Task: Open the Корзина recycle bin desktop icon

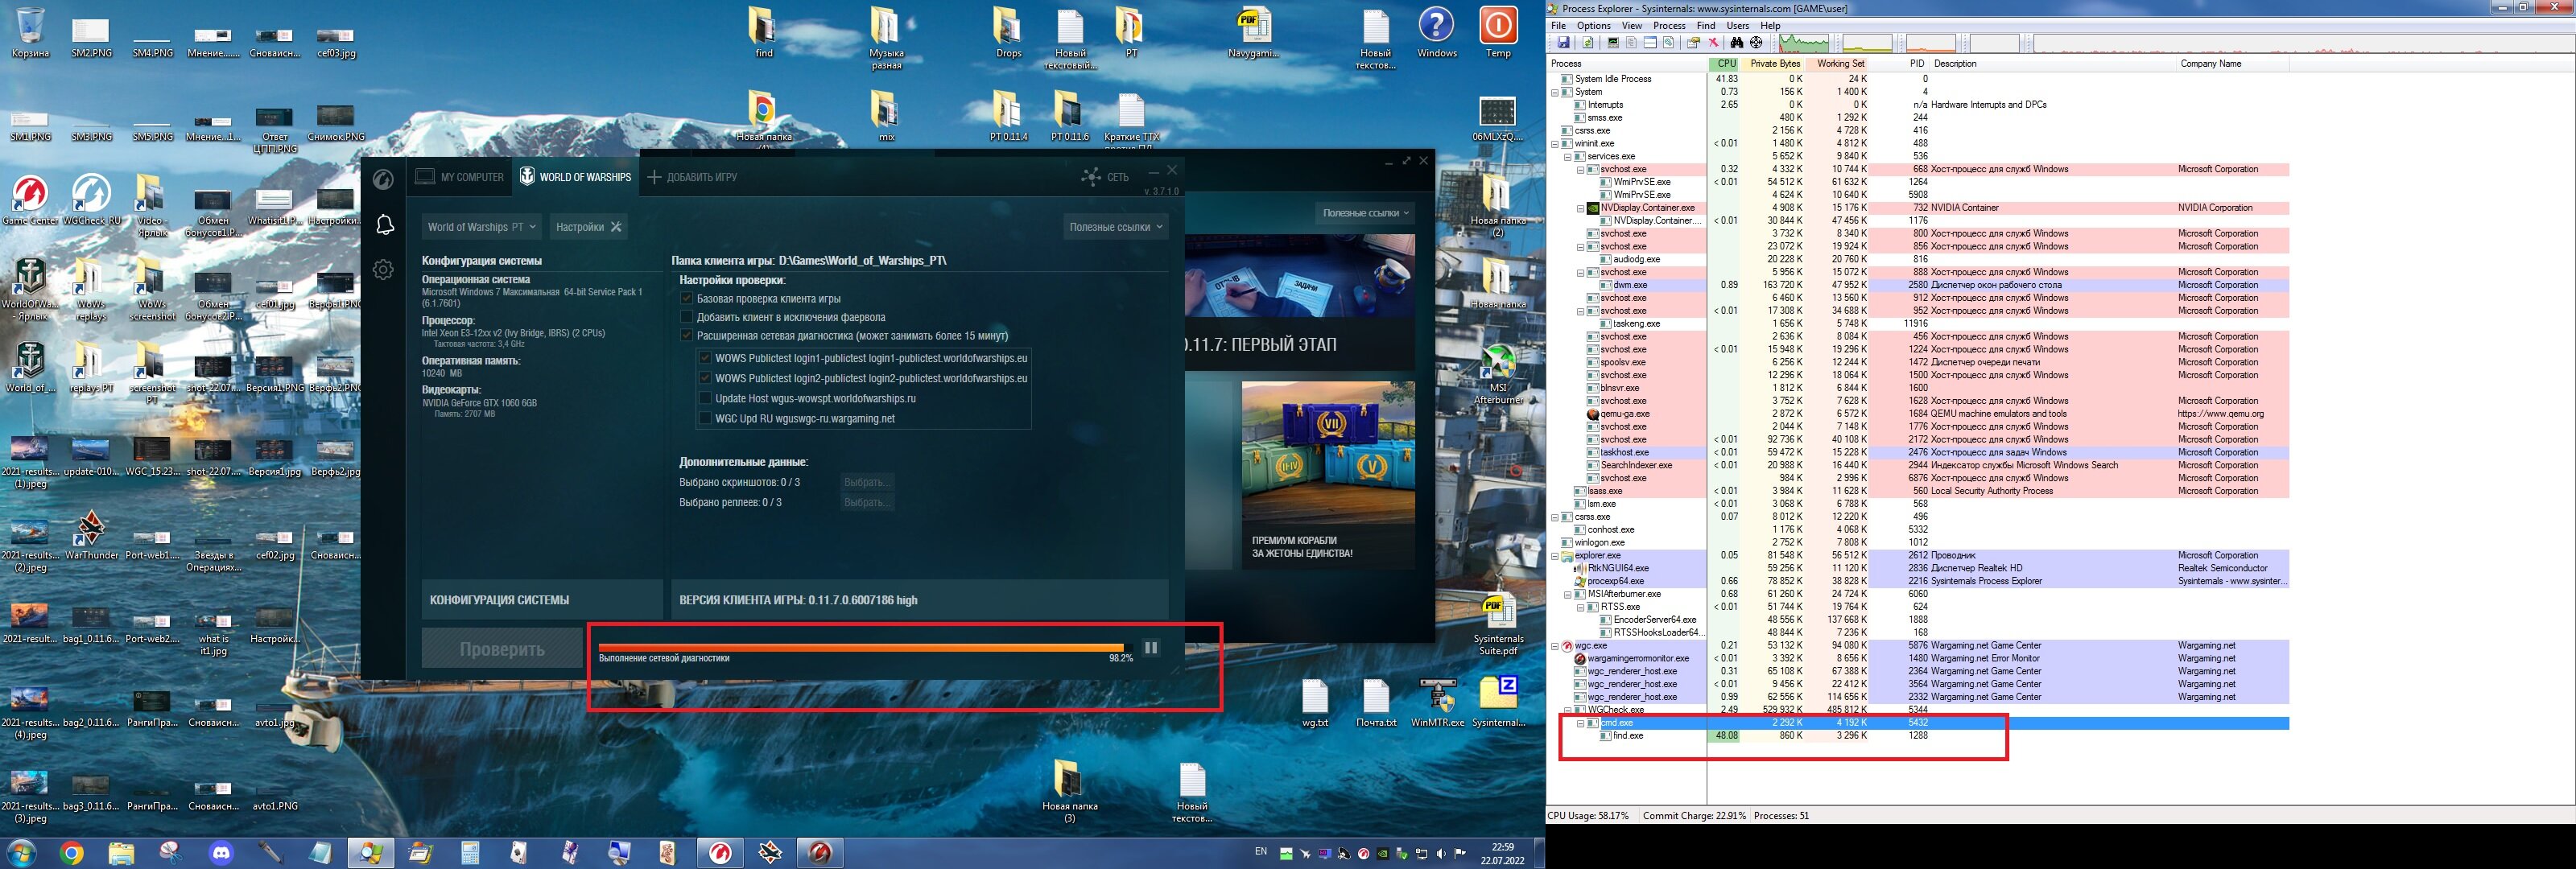Action: pos(31,33)
